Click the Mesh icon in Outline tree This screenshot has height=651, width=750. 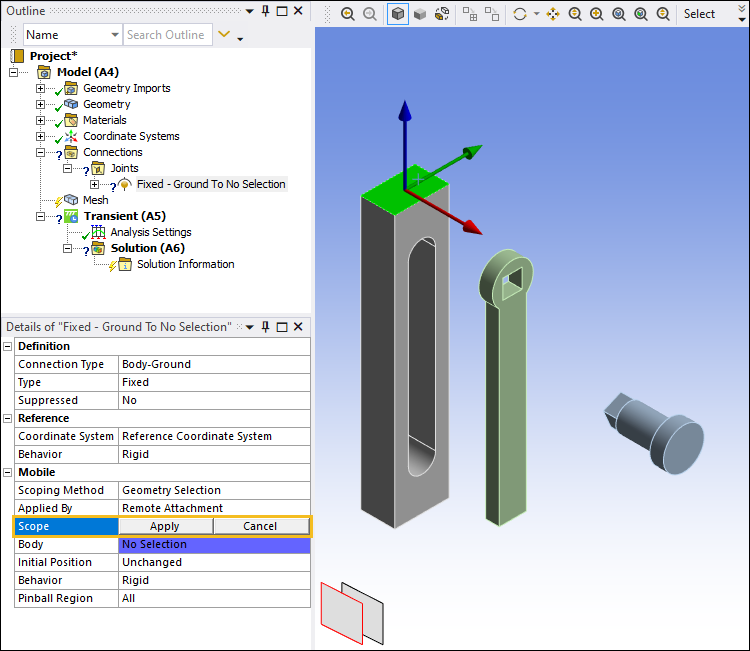point(71,200)
